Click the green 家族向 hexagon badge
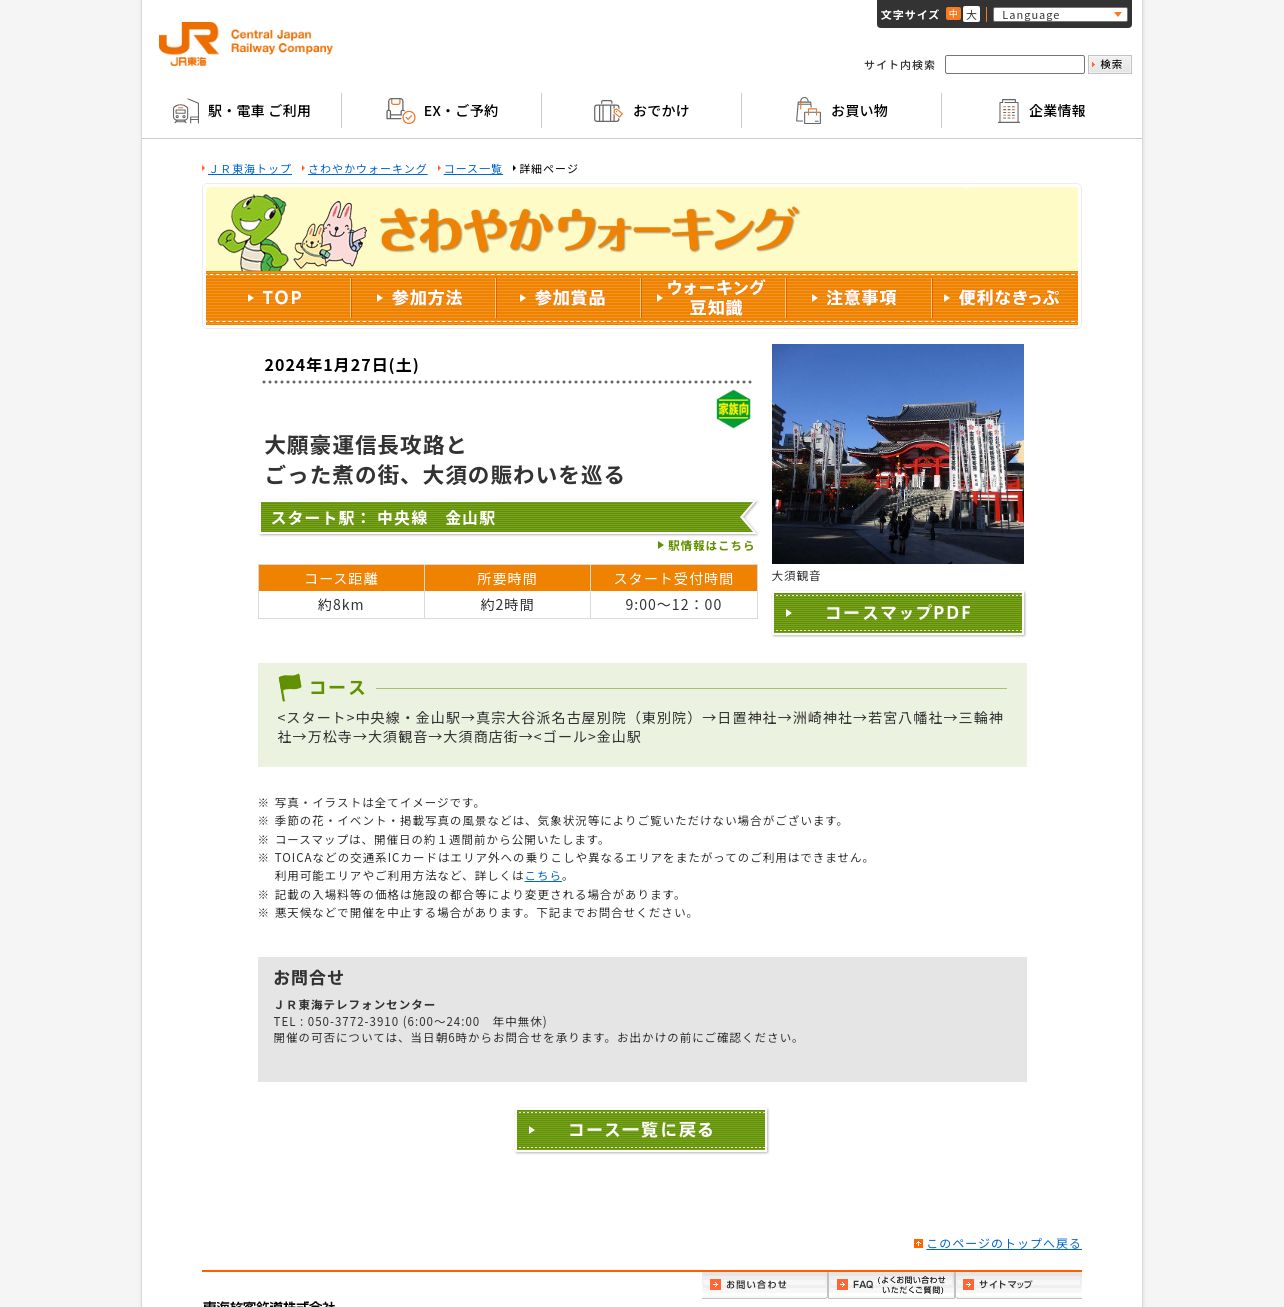 (x=733, y=409)
